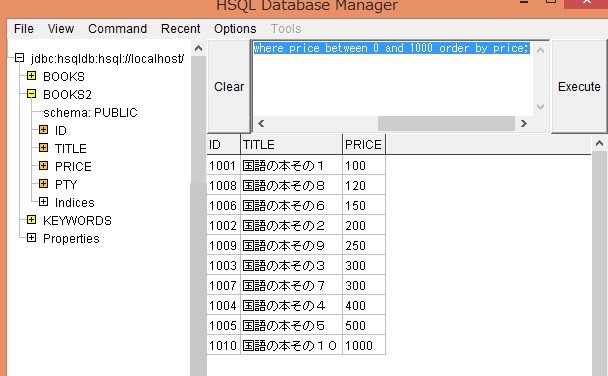608x376 pixels.
Task: Expand the KEYWORDS table node
Action: 31,220
